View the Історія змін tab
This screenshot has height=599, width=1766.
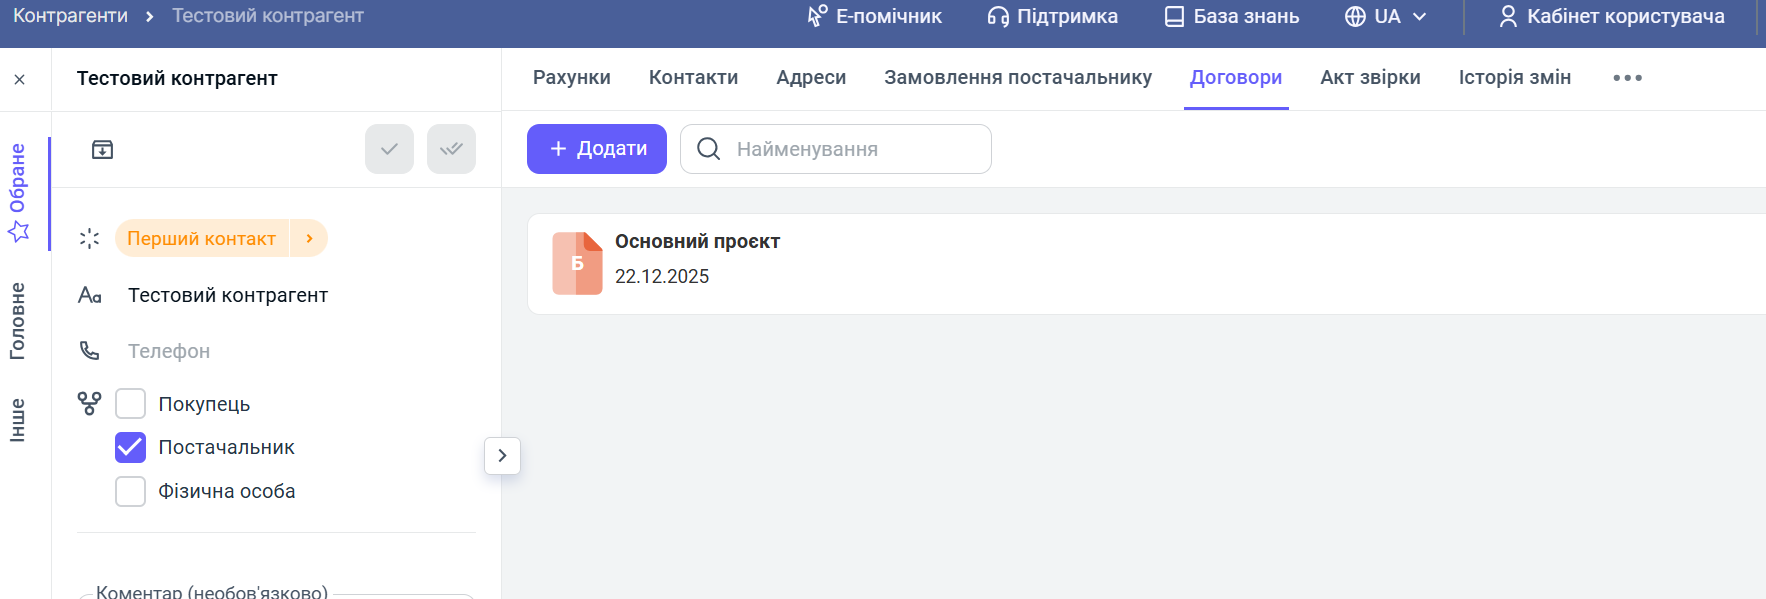[1515, 78]
